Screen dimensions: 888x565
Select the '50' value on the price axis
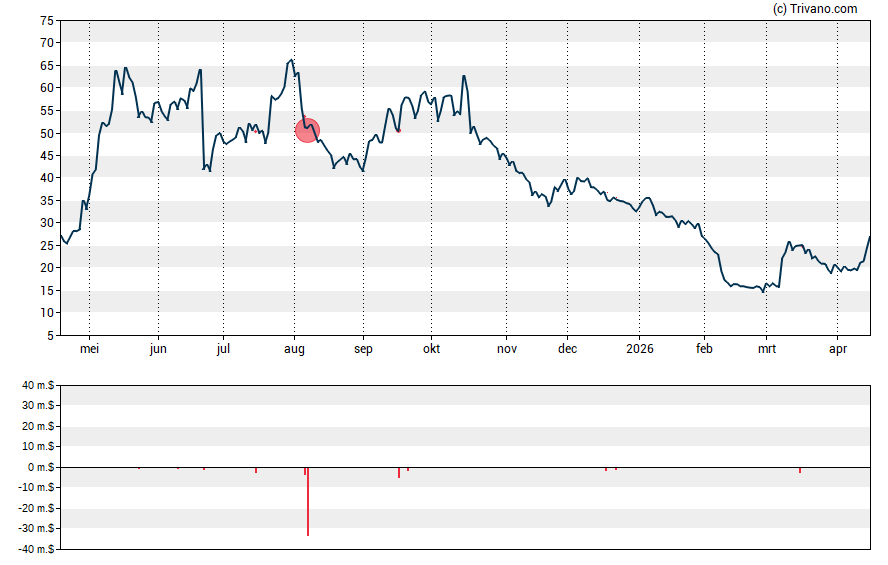(x=46, y=133)
